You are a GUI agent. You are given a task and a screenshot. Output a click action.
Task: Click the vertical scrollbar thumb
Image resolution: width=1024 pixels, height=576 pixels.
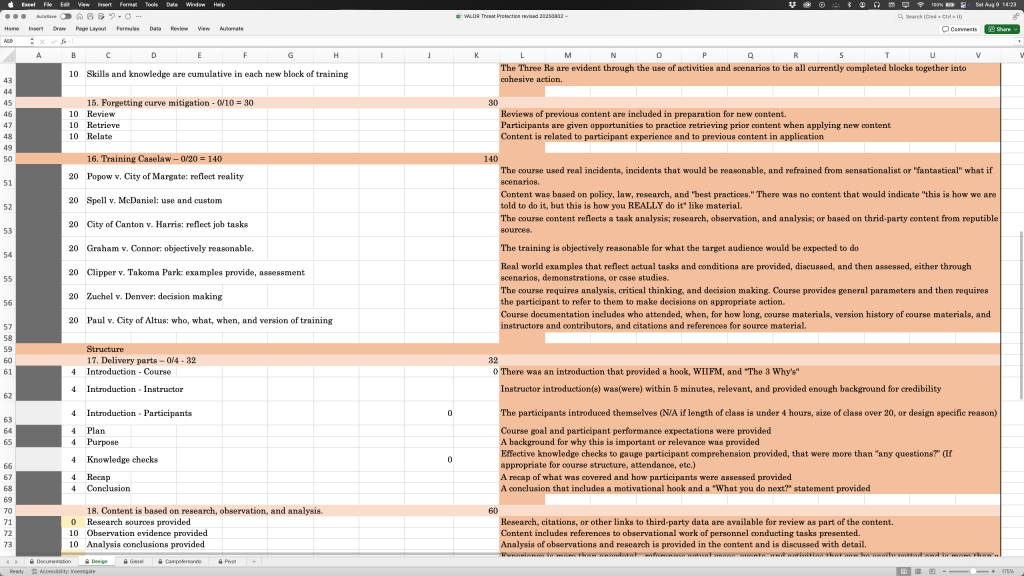[1020, 316]
